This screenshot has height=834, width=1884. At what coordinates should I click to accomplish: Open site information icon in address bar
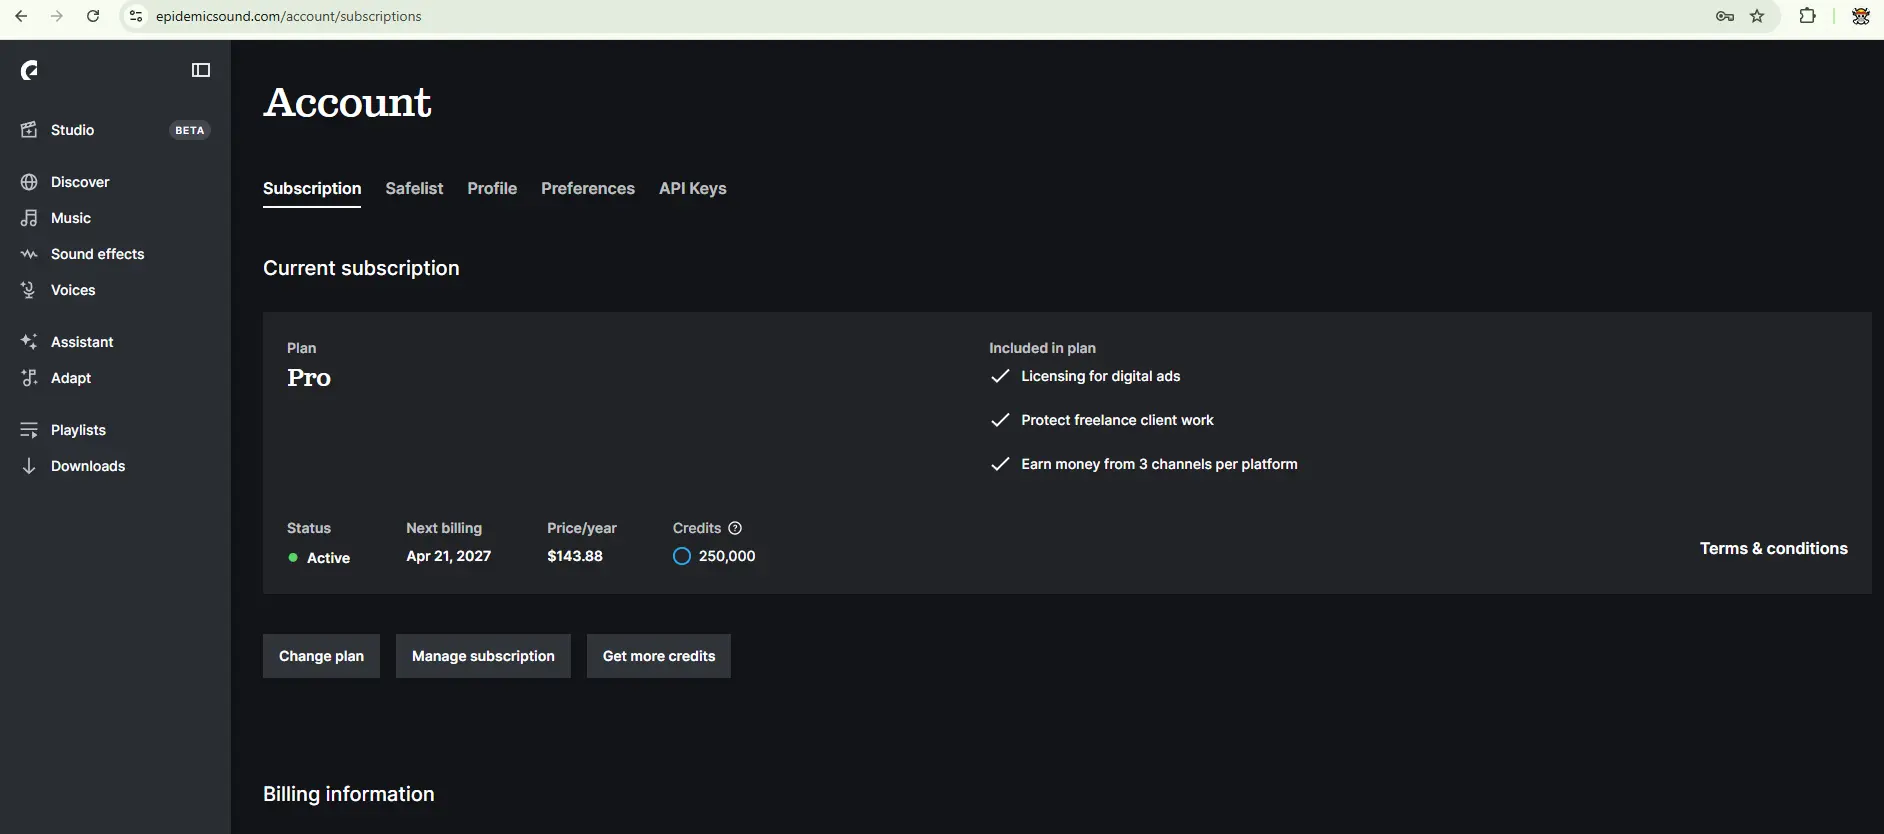(136, 16)
